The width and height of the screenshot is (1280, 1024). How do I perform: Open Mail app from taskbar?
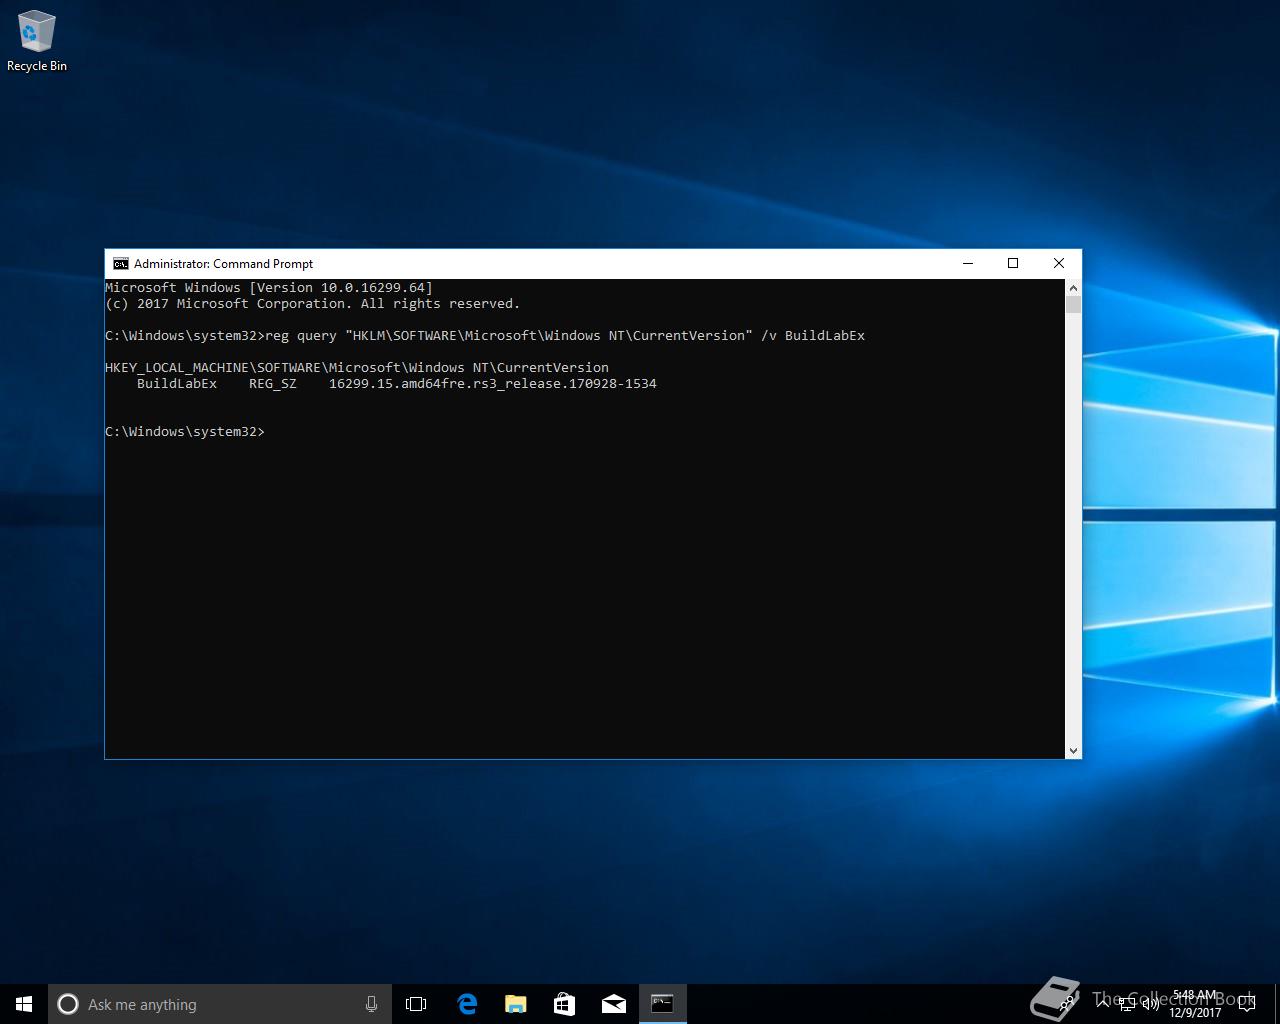point(613,1004)
